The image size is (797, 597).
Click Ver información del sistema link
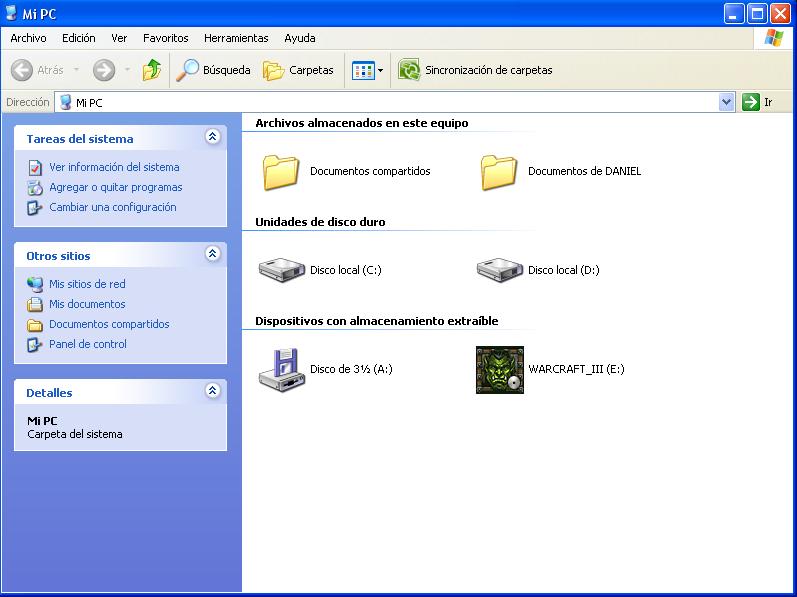click(x=114, y=167)
